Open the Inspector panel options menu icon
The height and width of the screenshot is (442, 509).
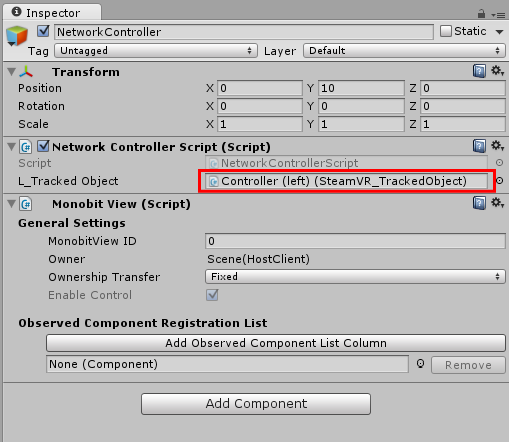click(x=498, y=15)
